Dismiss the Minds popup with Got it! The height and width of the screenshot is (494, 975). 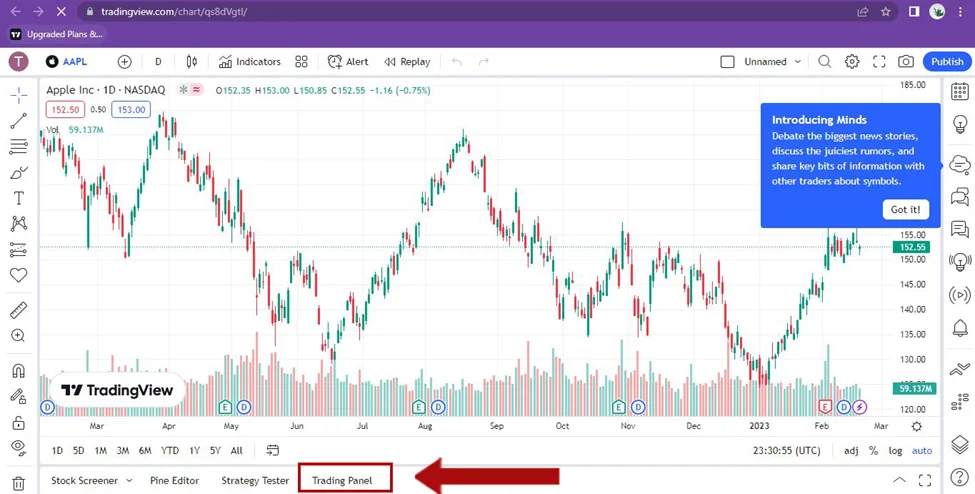click(x=905, y=210)
